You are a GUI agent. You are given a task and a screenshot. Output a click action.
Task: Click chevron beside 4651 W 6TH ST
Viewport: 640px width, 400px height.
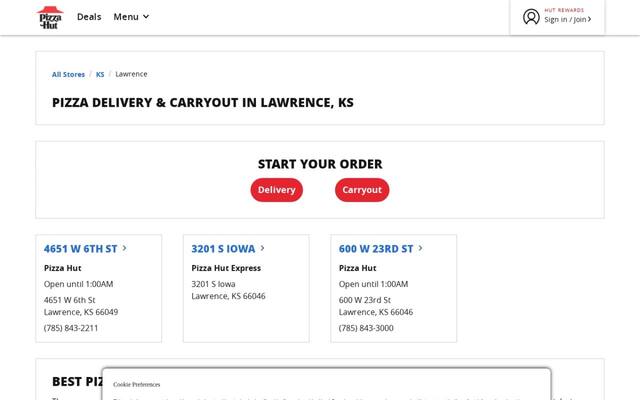tap(124, 248)
